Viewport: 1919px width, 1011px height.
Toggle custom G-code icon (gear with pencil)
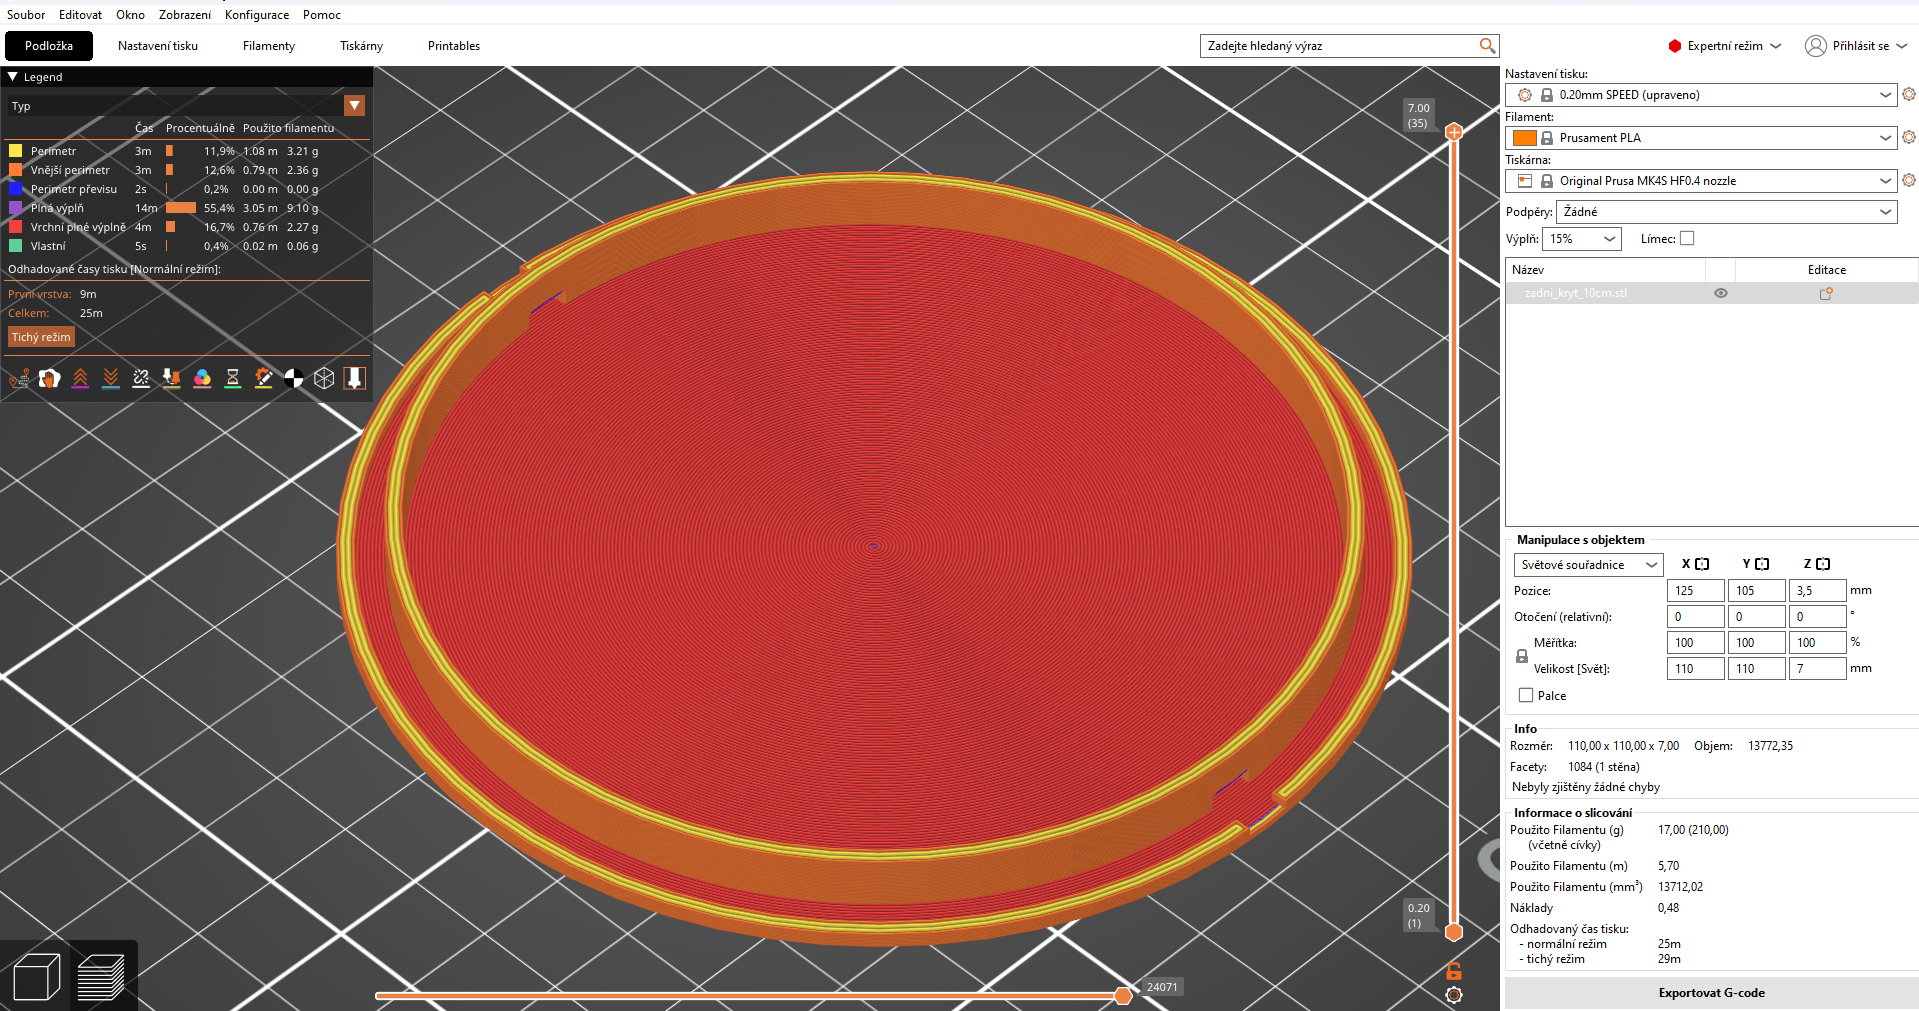click(x=263, y=378)
